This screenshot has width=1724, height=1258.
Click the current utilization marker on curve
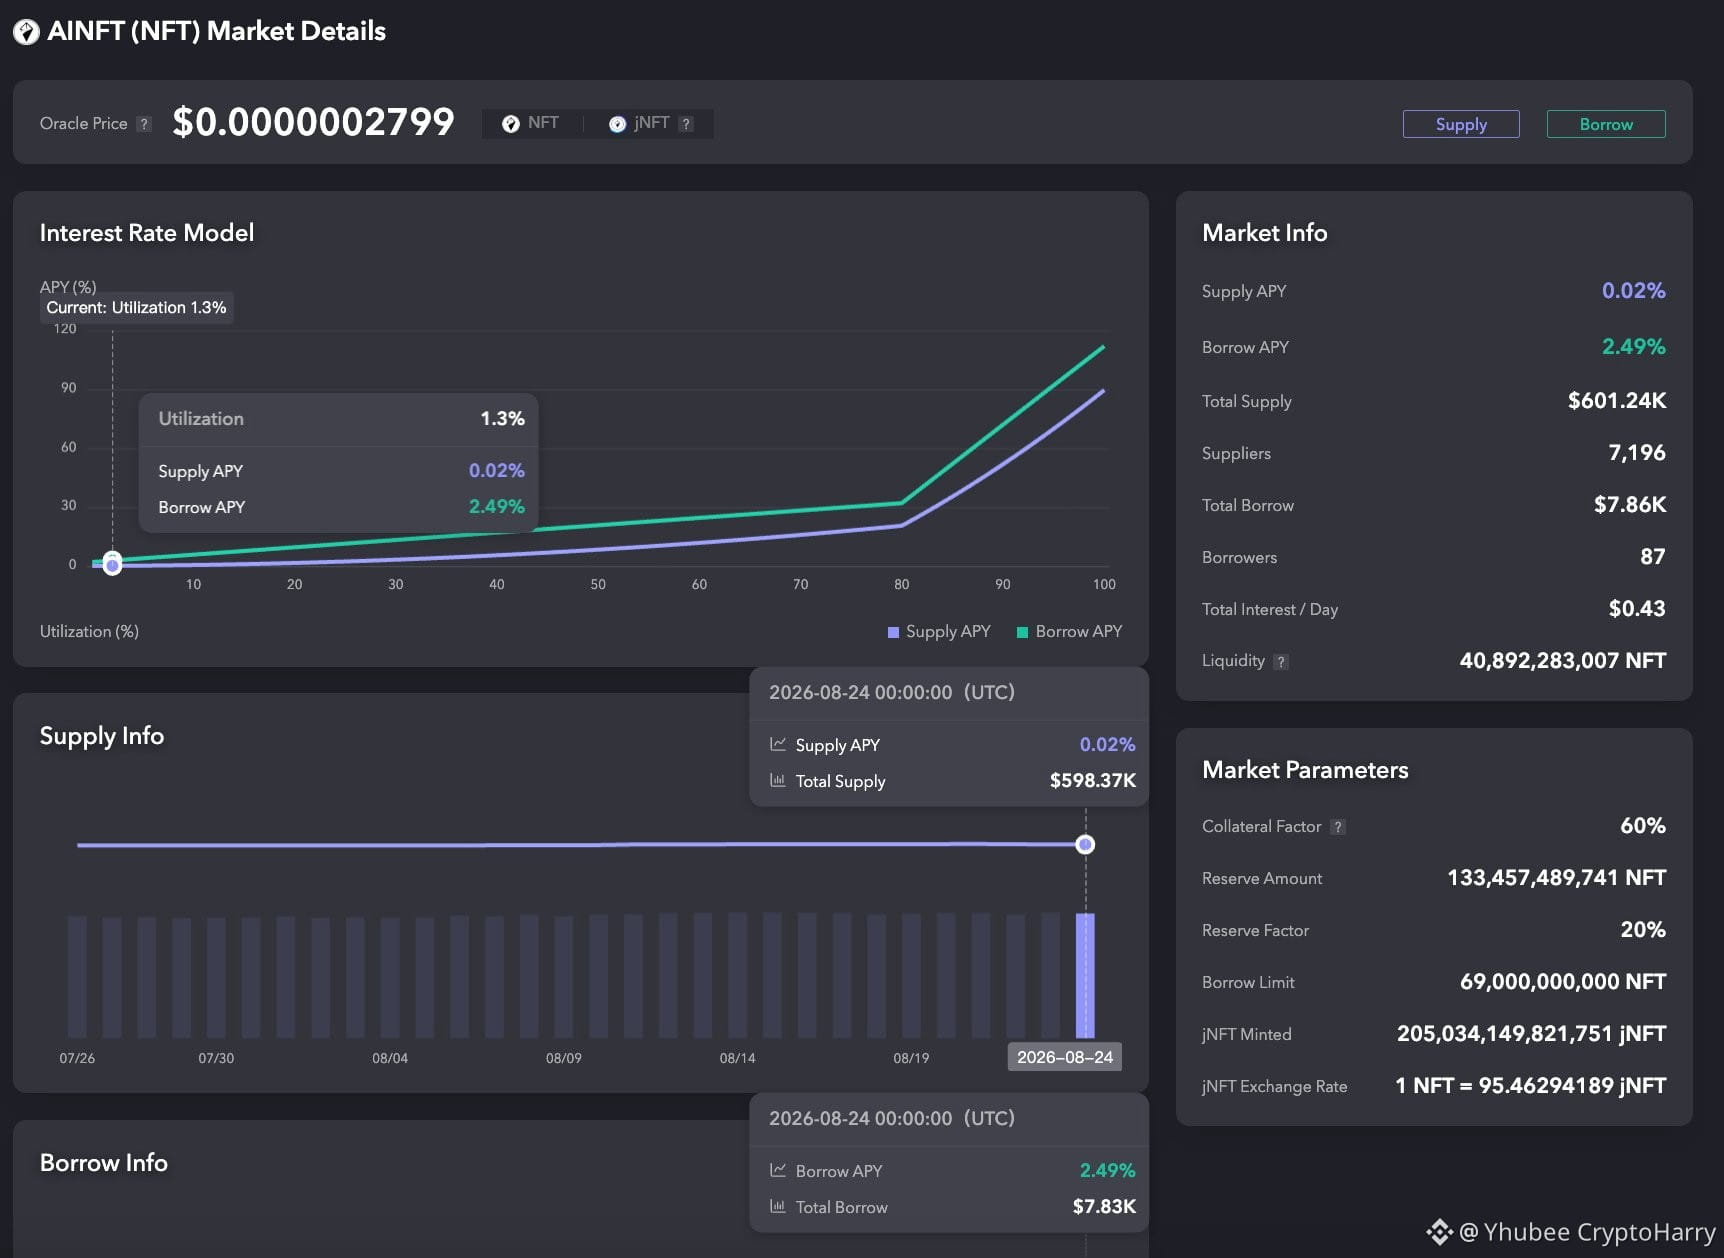pos(112,564)
